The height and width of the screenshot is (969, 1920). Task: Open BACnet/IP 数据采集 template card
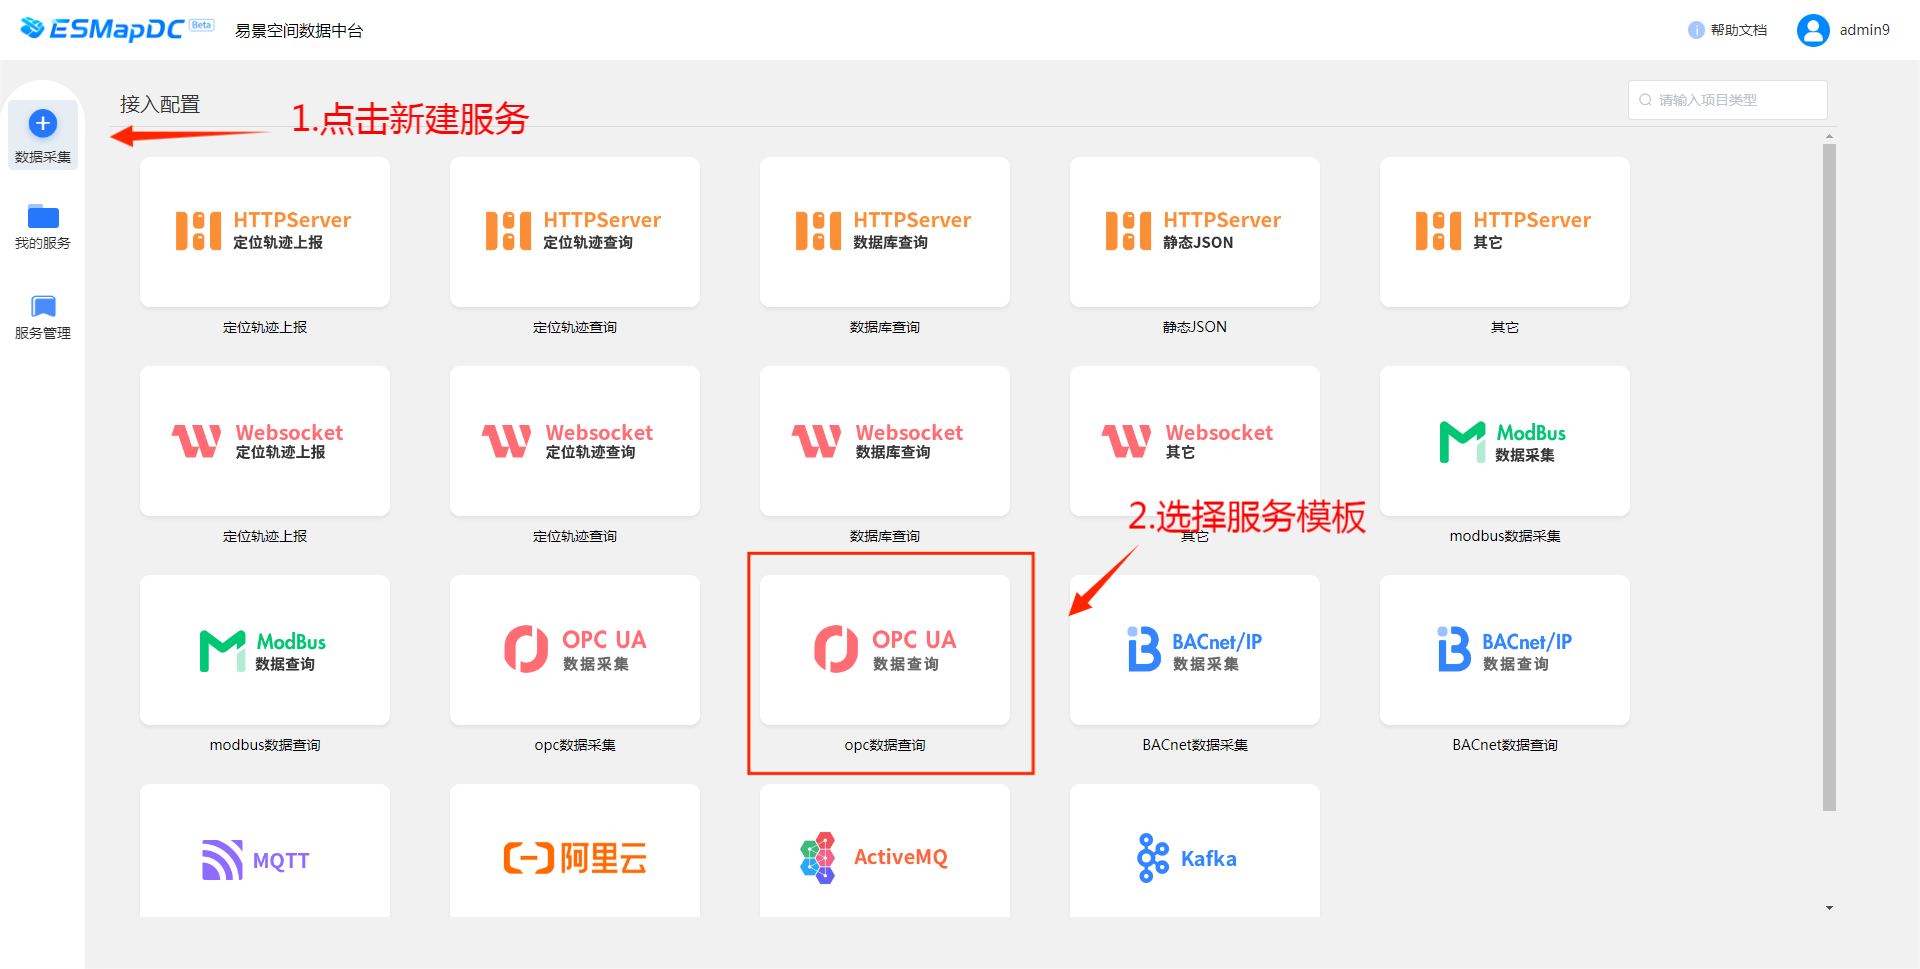point(1195,650)
